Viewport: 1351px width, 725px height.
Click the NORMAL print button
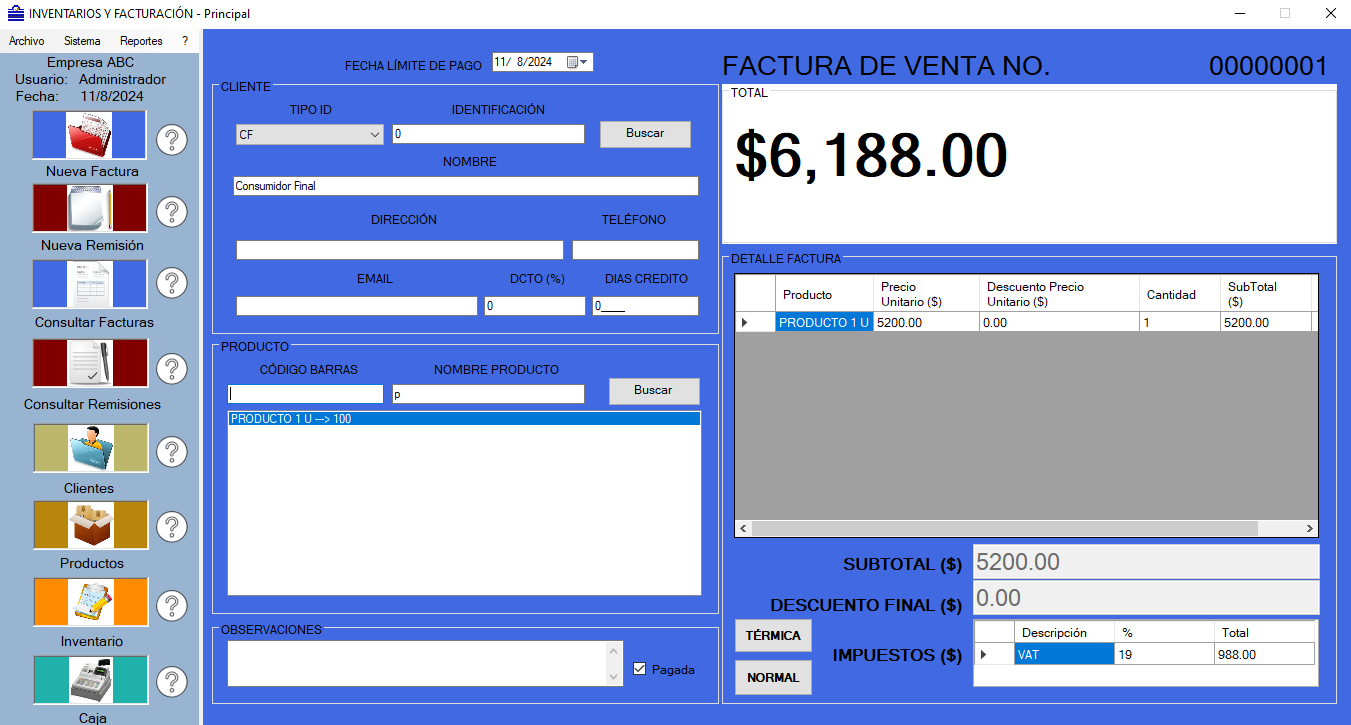point(773,677)
